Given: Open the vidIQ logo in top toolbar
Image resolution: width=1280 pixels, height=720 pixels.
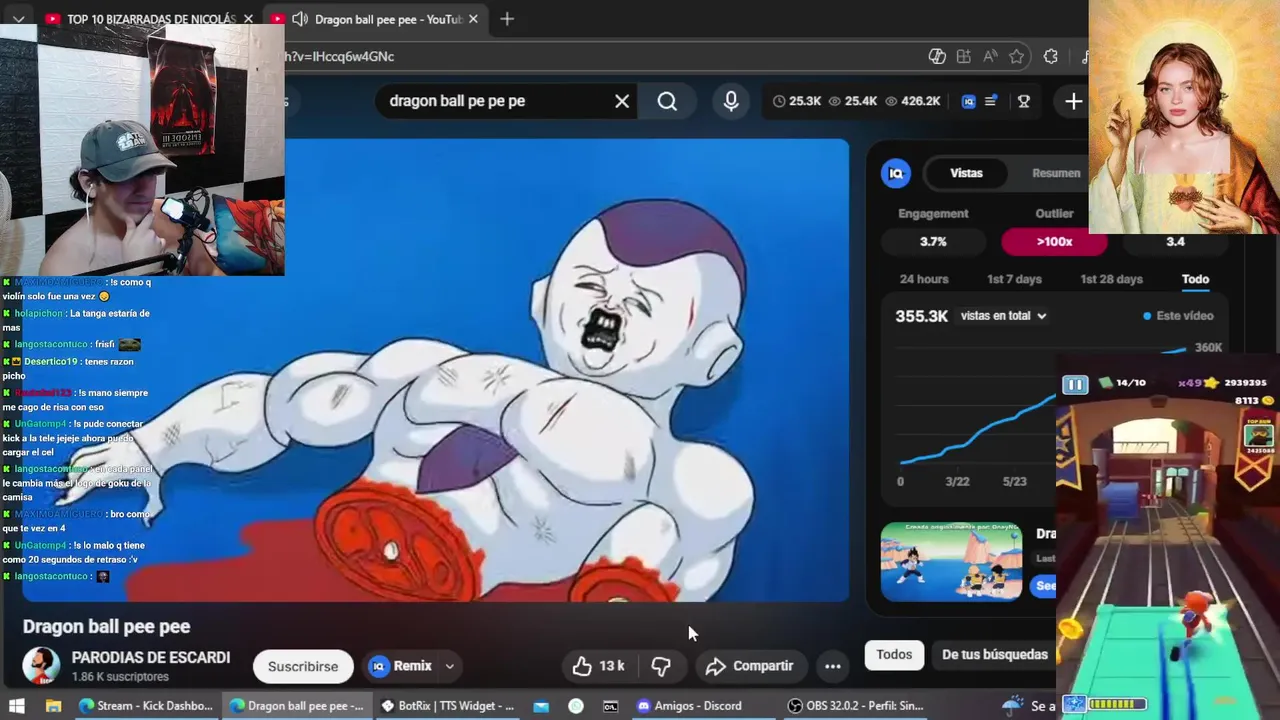Looking at the screenshot, I should (x=968, y=101).
